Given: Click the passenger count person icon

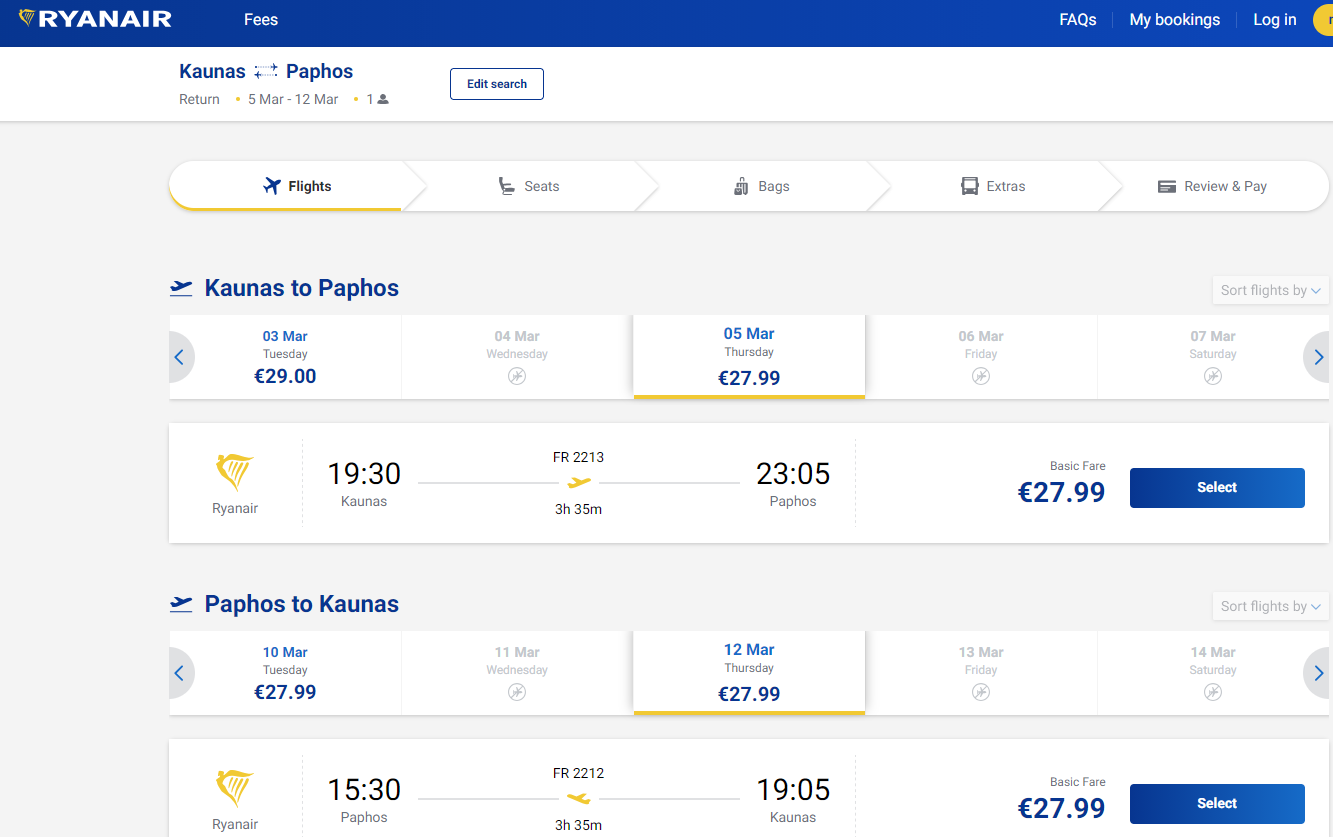Looking at the screenshot, I should [383, 99].
